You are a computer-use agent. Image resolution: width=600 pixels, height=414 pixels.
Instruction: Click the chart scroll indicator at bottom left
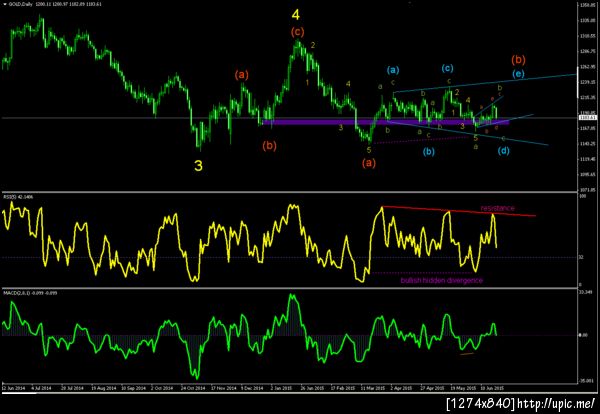[x=19, y=393]
